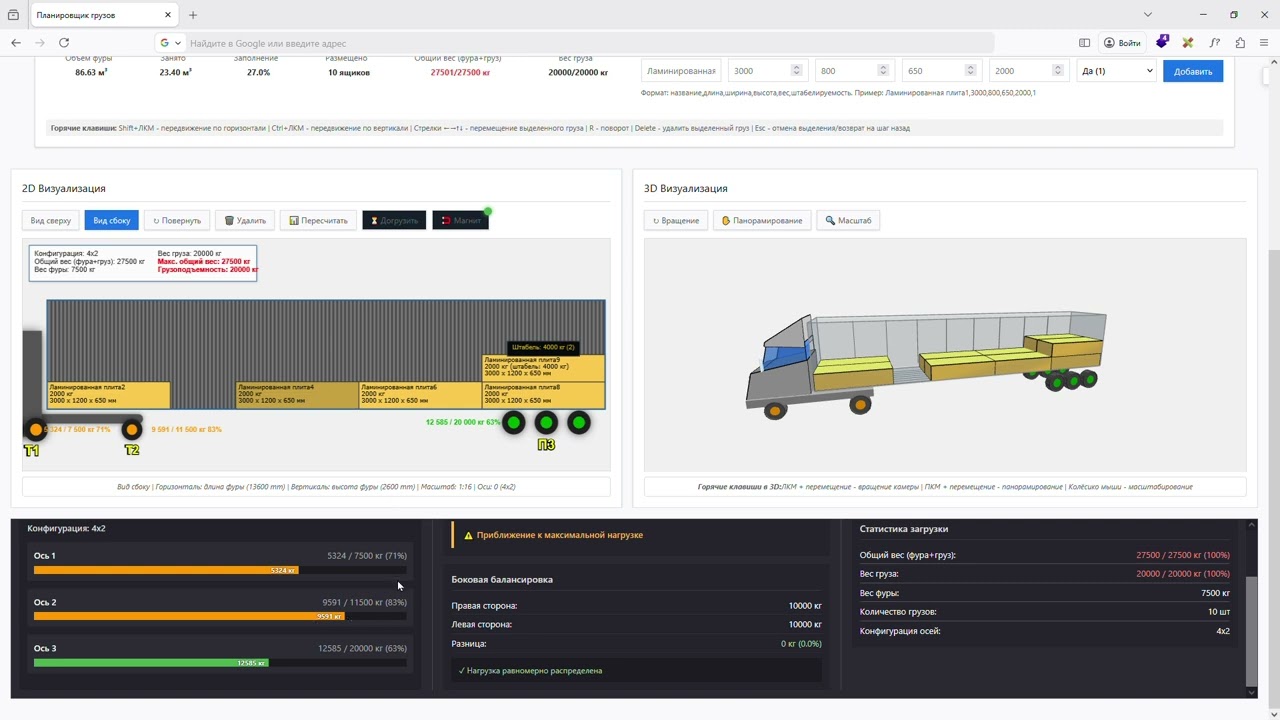Viewport: 1280px width, 720px height.
Task: Click the f? extension icon
Action: click(x=1214, y=43)
